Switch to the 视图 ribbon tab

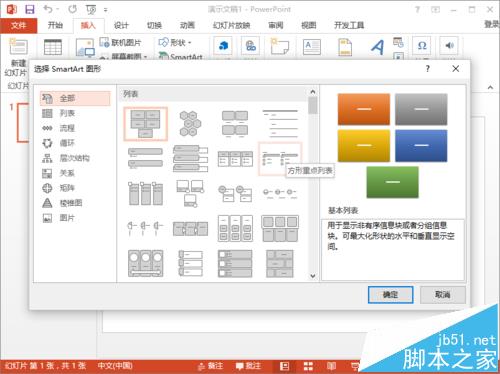[x=308, y=25]
